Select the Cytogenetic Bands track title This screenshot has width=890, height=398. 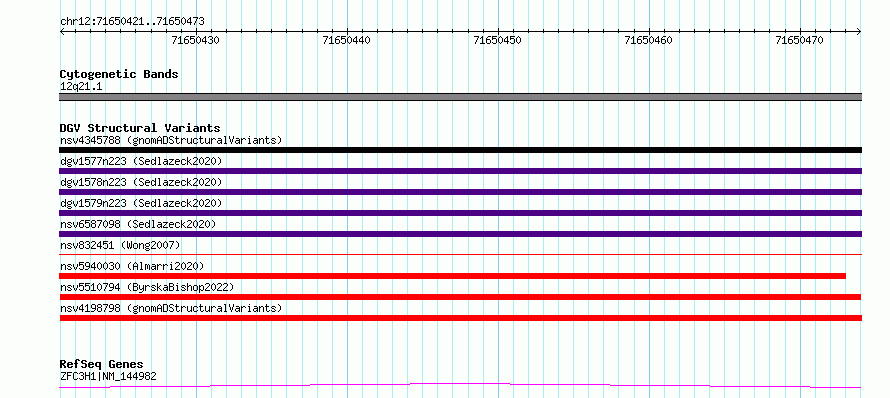click(x=119, y=74)
